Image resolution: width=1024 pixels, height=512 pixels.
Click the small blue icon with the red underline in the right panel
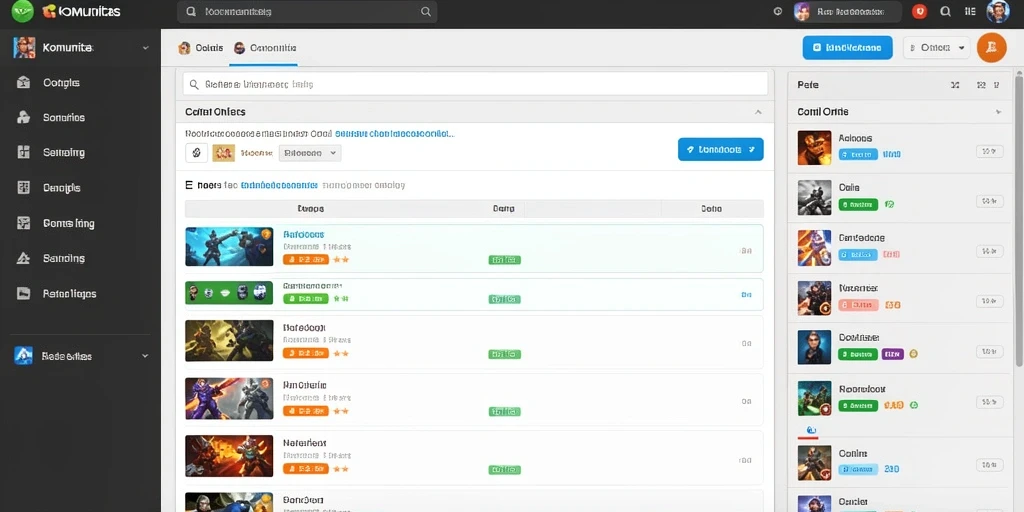[811, 430]
